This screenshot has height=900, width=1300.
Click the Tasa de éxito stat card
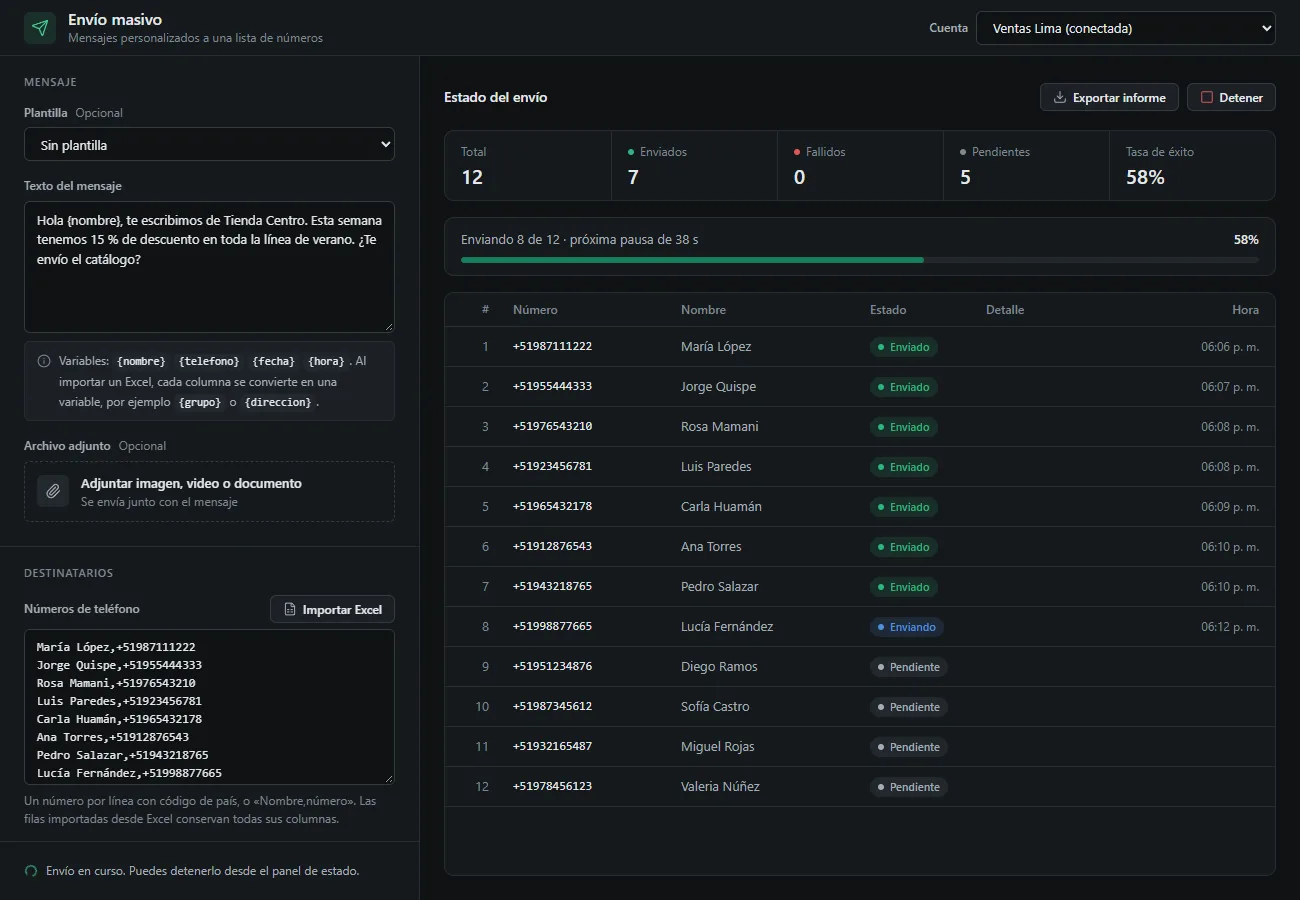pyautogui.click(x=1192, y=166)
